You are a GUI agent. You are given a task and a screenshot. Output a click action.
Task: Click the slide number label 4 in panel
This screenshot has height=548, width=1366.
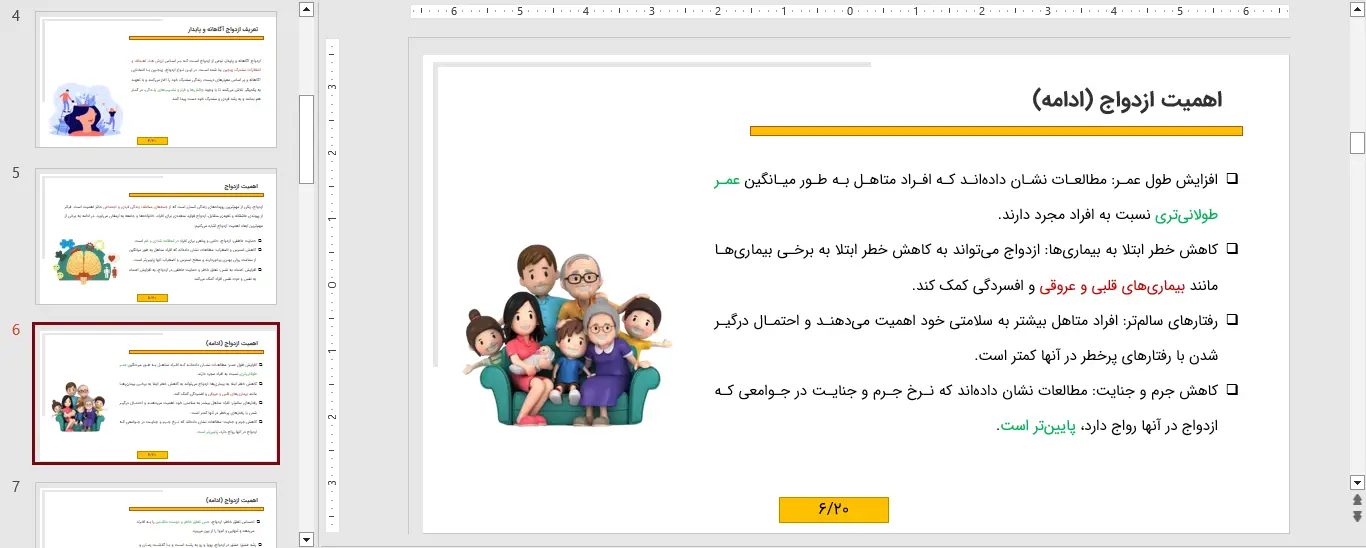[x=16, y=16]
